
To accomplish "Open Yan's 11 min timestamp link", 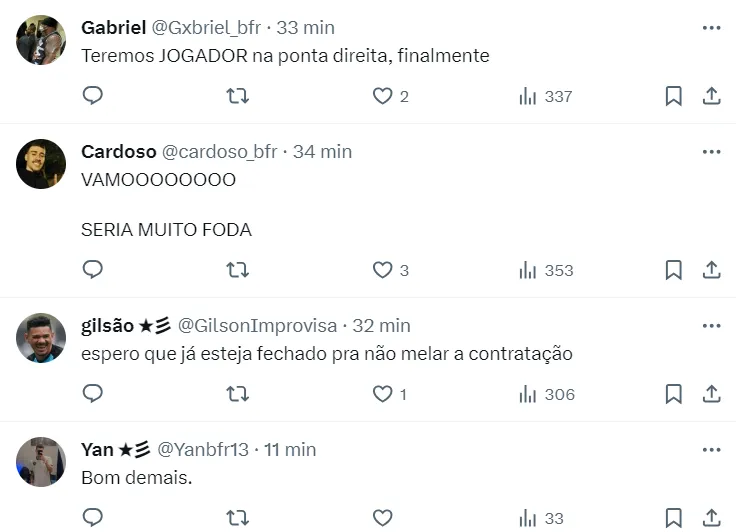I will (291, 450).
